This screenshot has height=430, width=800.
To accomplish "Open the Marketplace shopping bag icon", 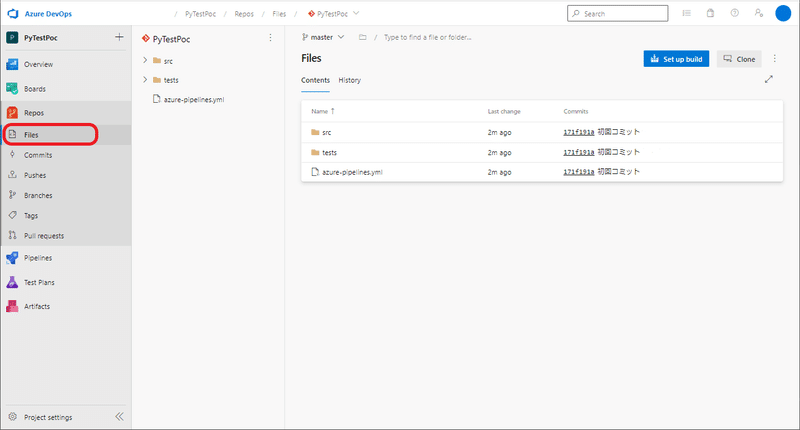I will (710, 13).
